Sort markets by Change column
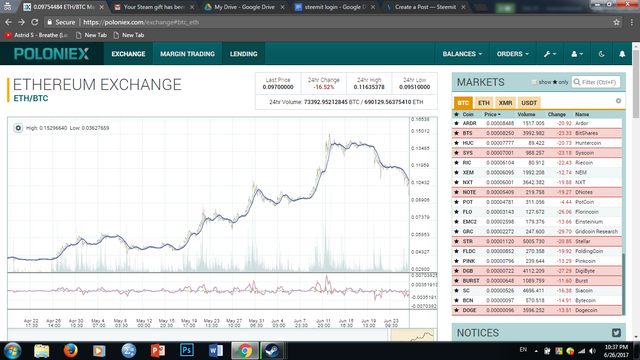The image size is (640, 360). (x=557, y=114)
